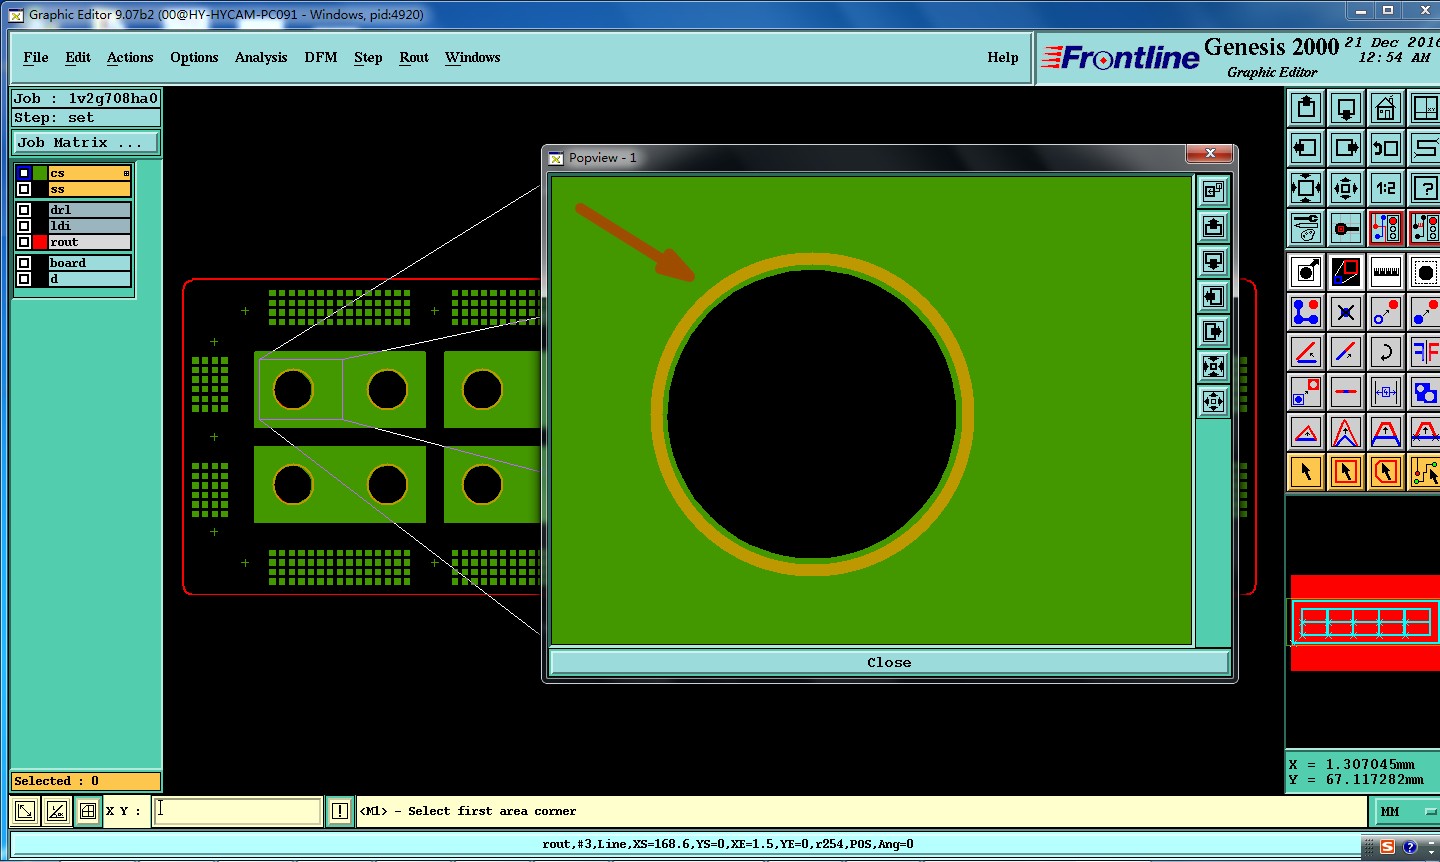This screenshot has width=1440, height=862.
Task: Open the Analysis menu
Action: [261, 57]
